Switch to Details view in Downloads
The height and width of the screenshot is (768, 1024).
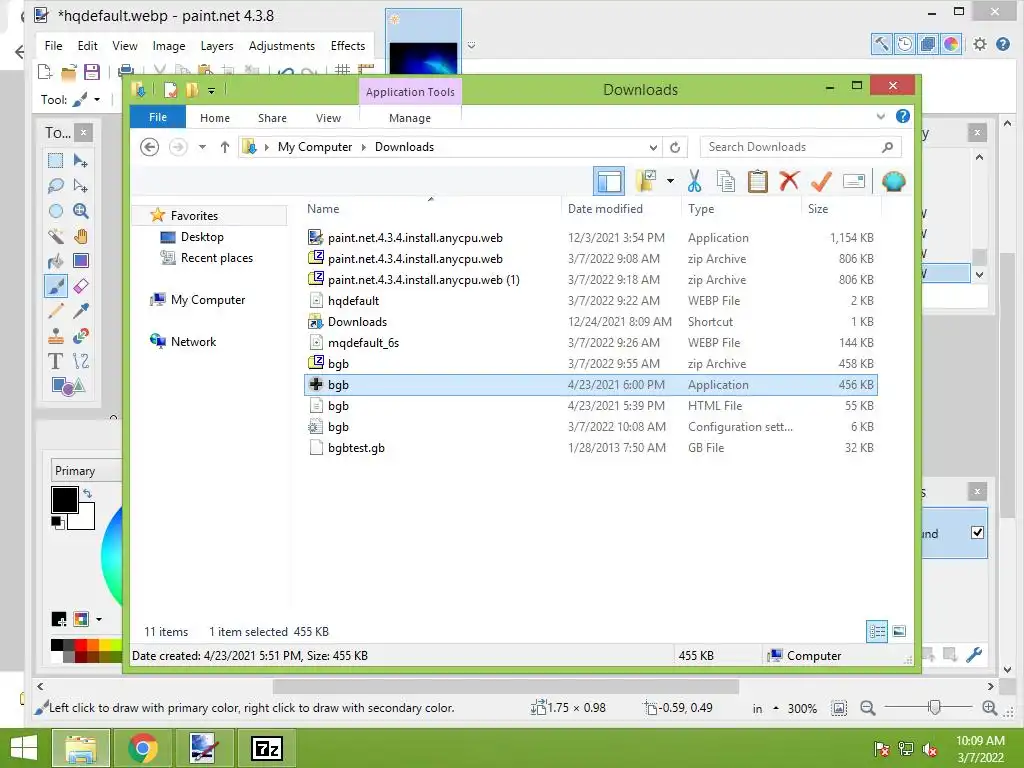click(876, 632)
